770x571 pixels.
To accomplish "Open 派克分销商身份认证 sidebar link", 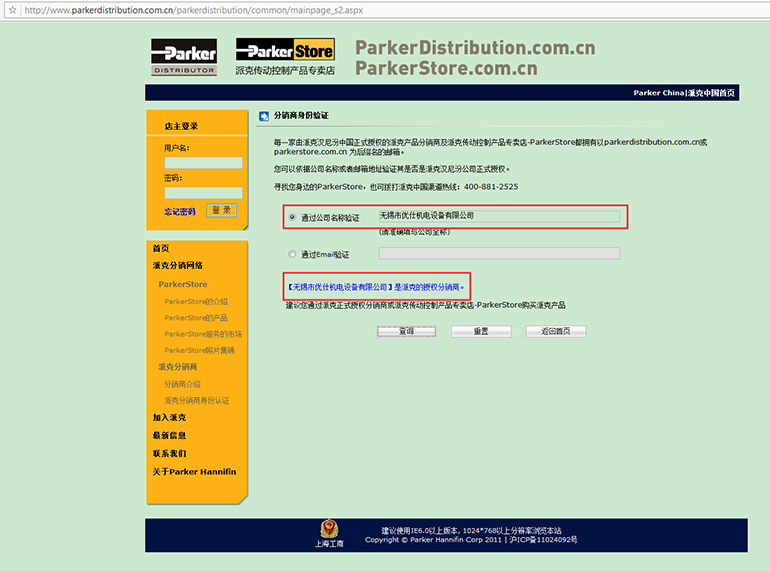I will 196,400.
